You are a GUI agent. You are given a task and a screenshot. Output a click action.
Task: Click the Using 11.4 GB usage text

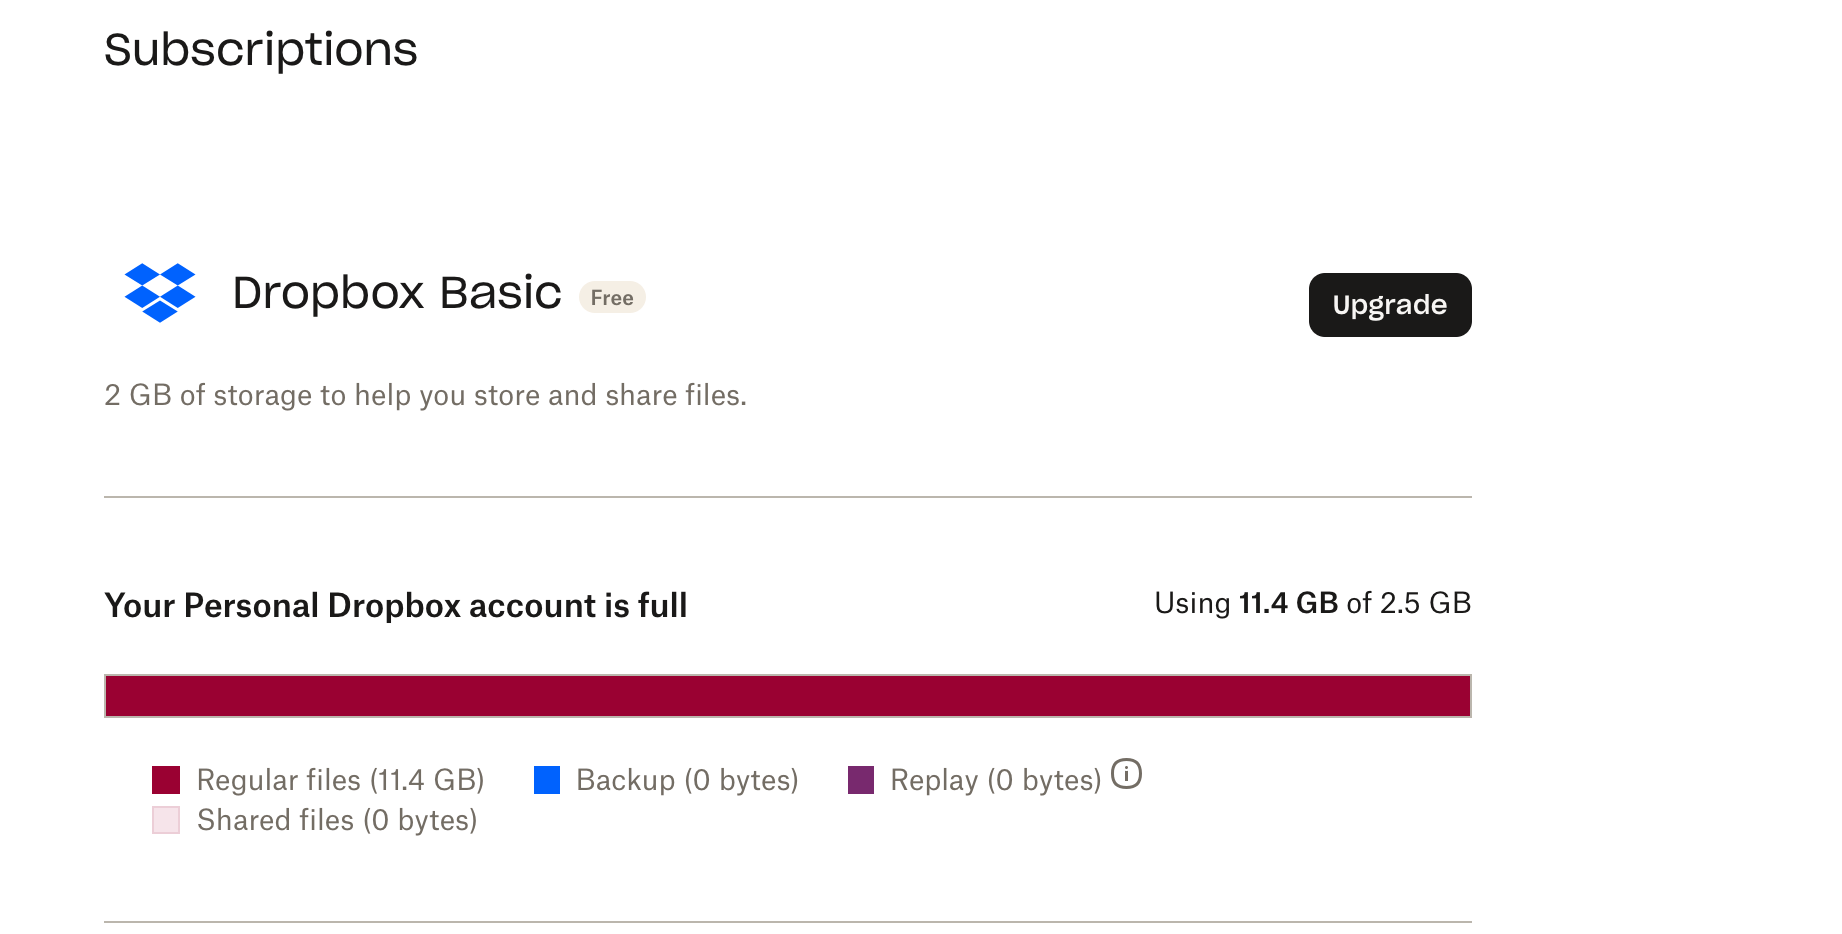tap(1312, 603)
